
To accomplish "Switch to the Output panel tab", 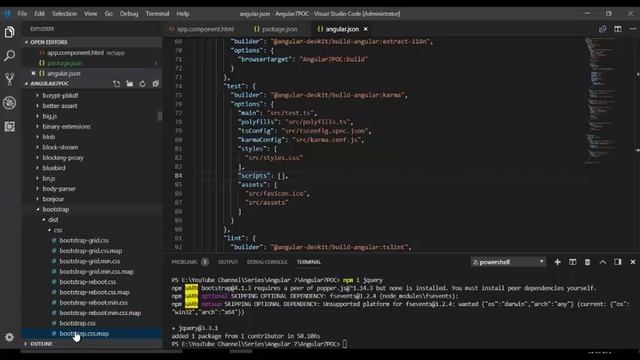I will [227, 262].
